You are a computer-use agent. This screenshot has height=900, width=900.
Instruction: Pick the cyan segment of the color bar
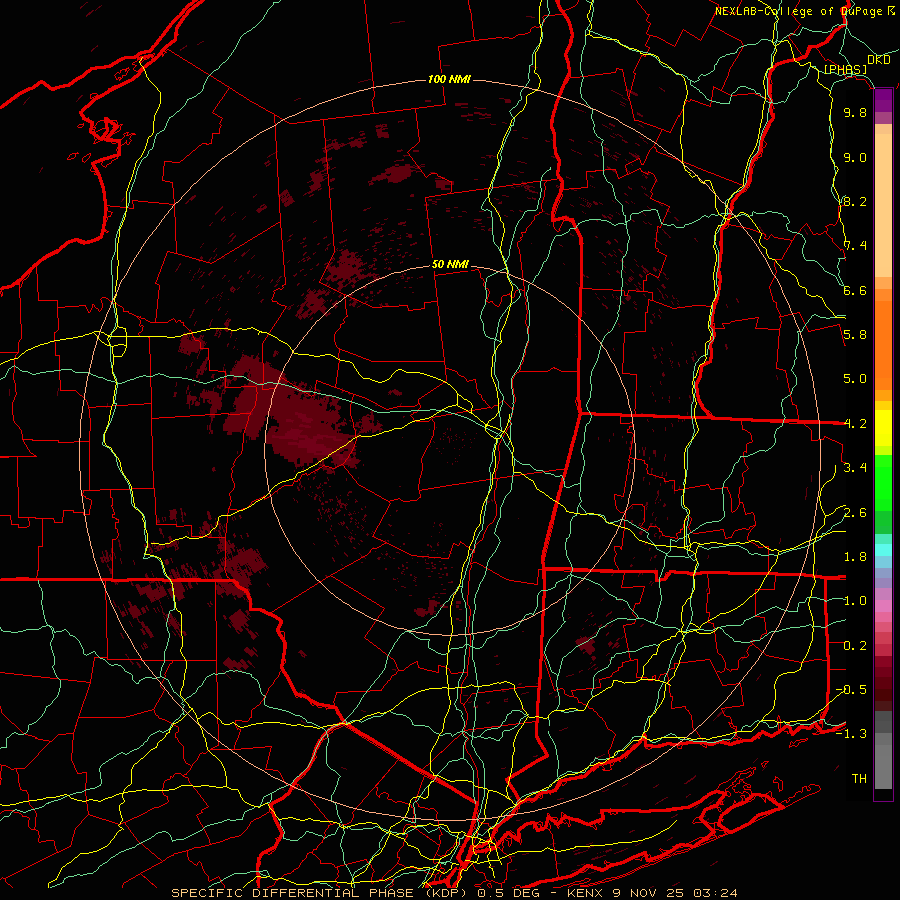pos(883,550)
